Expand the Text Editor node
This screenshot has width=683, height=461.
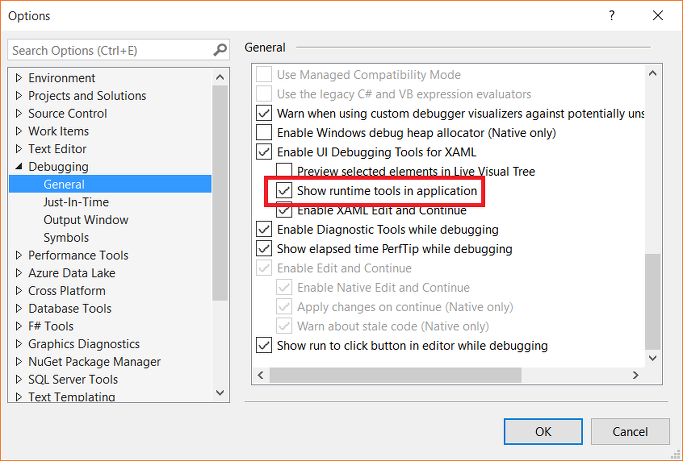[x=19, y=149]
